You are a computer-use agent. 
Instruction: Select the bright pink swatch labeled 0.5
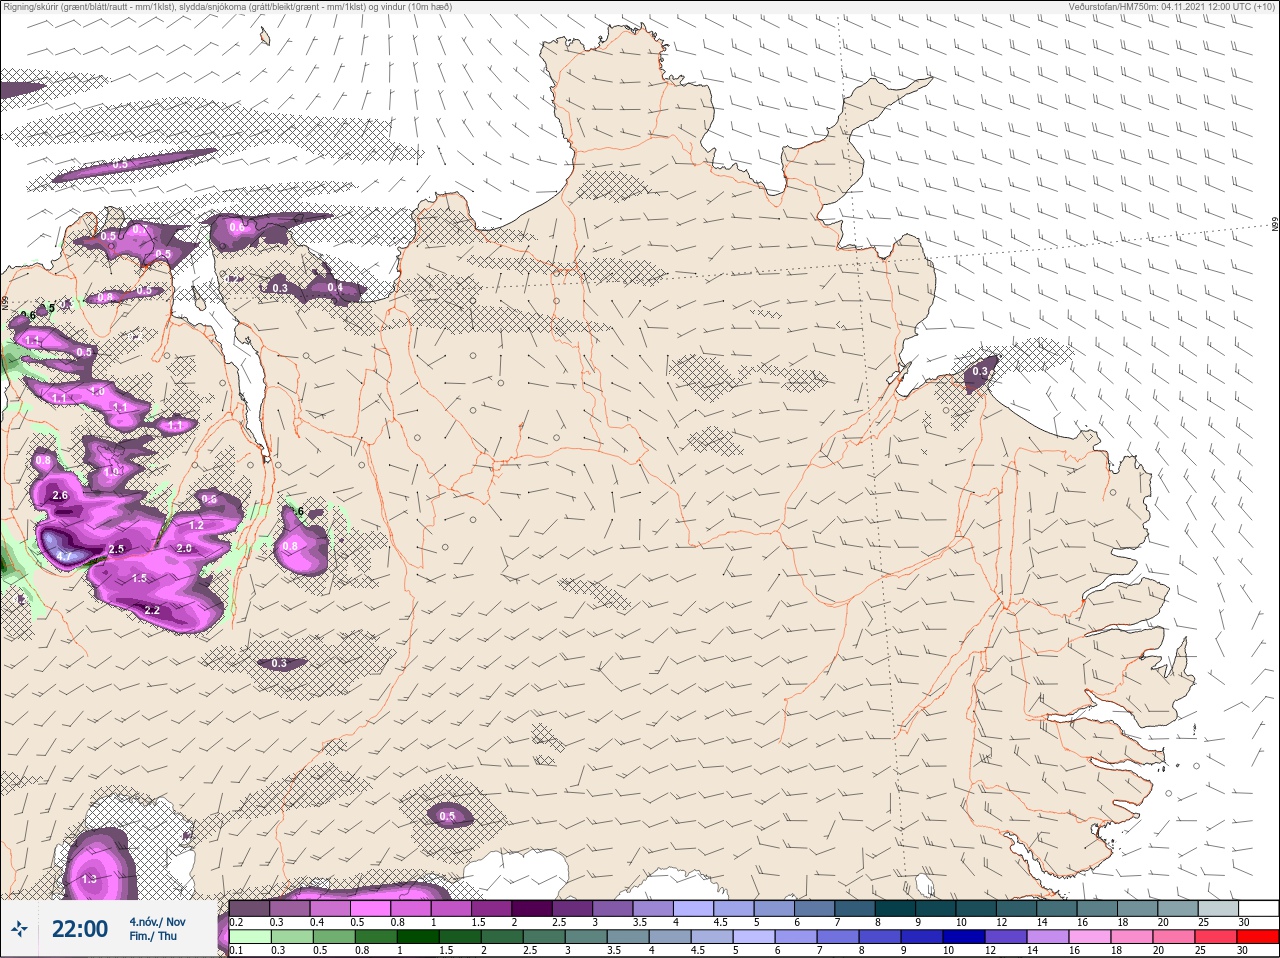click(371, 908)
